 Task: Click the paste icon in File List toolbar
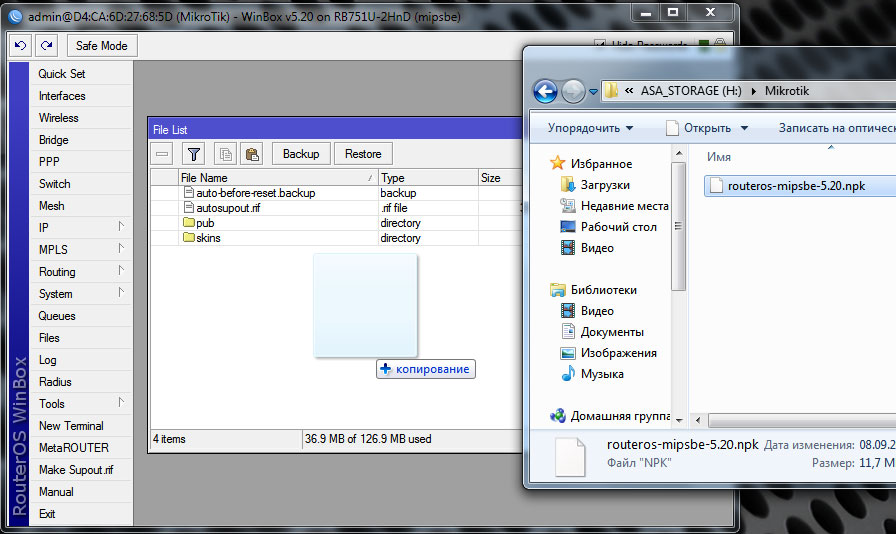click(252, 154)
